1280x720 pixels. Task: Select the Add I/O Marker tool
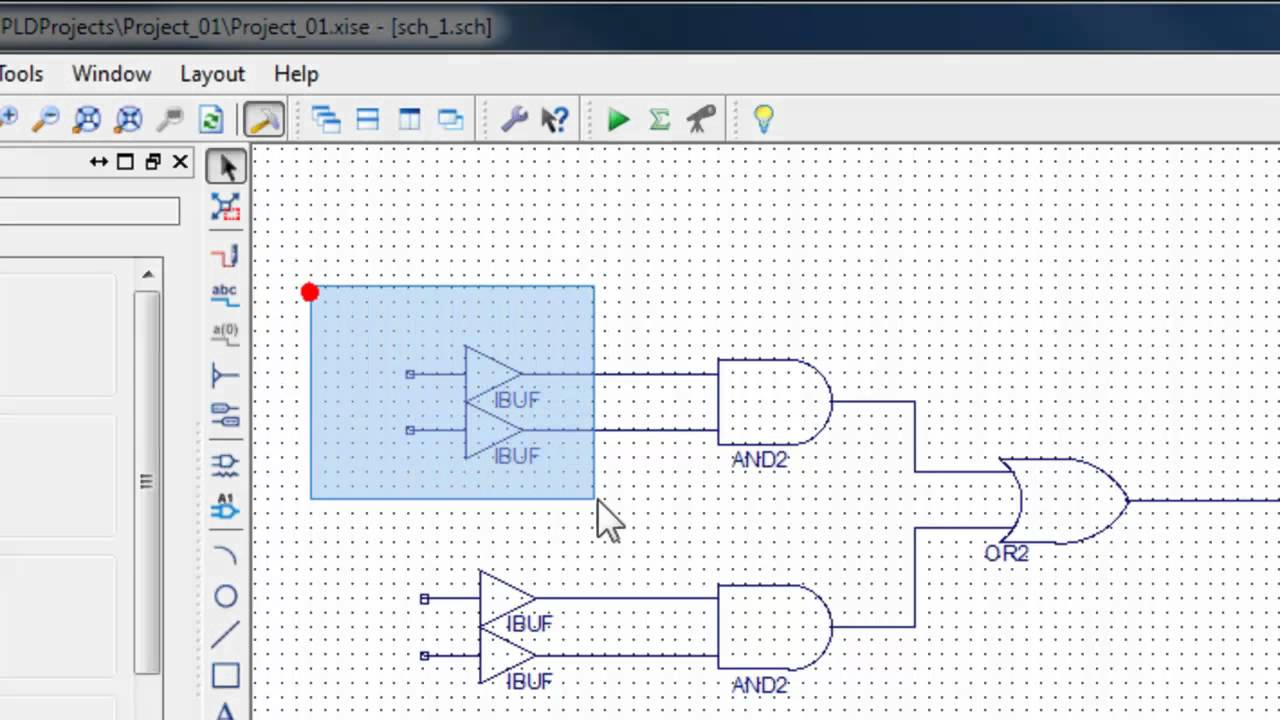coord(225,415)
